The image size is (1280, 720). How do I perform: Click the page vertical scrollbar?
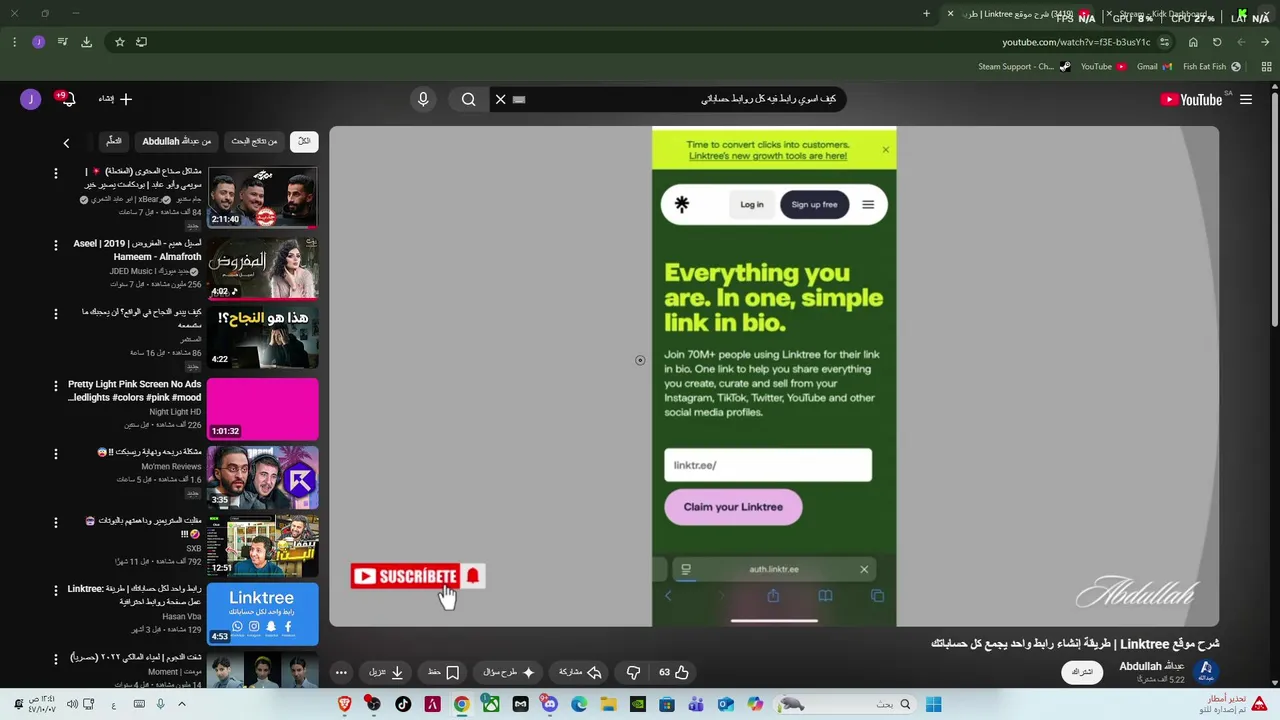[1274, 210]
